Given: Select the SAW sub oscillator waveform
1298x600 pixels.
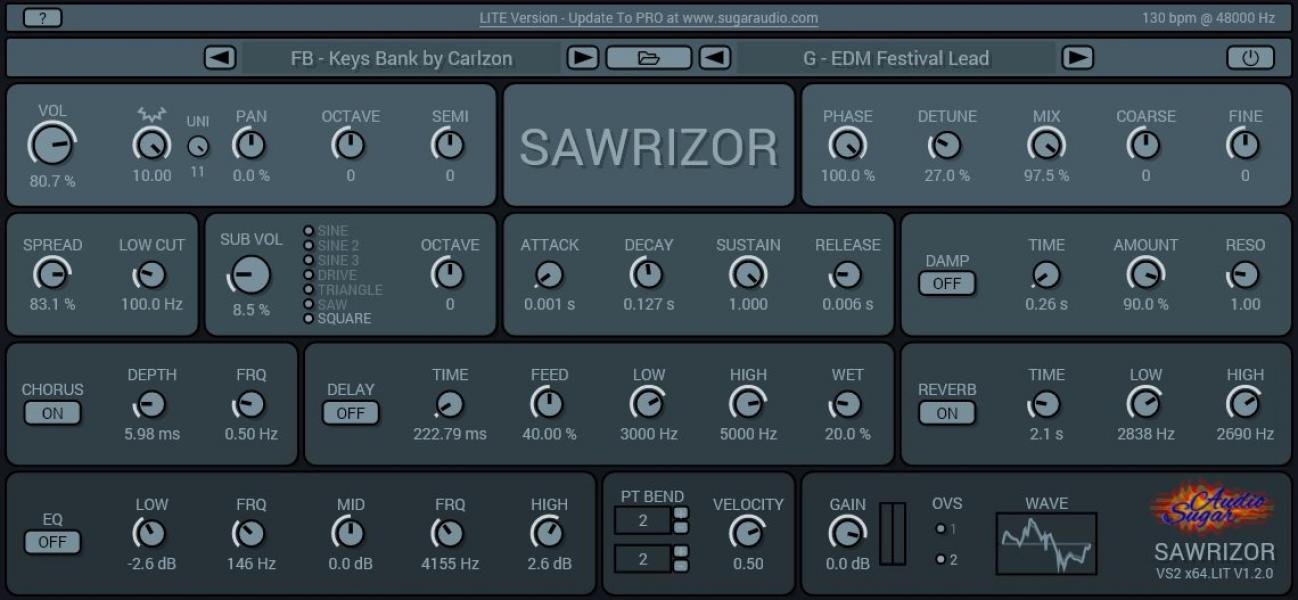Looking at the screenshot, I should (310, 304).
